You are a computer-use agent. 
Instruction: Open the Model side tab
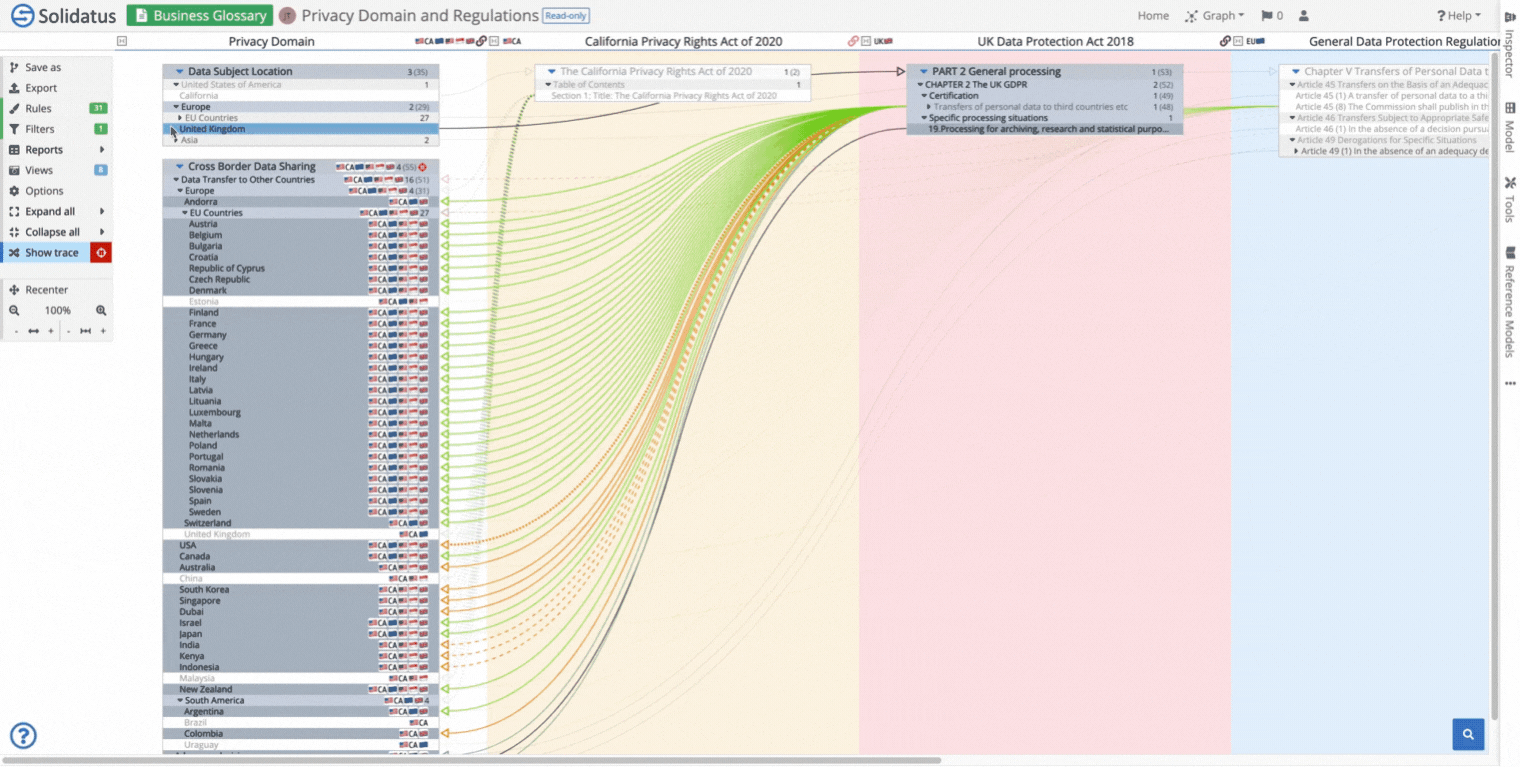pos(1509,128)
